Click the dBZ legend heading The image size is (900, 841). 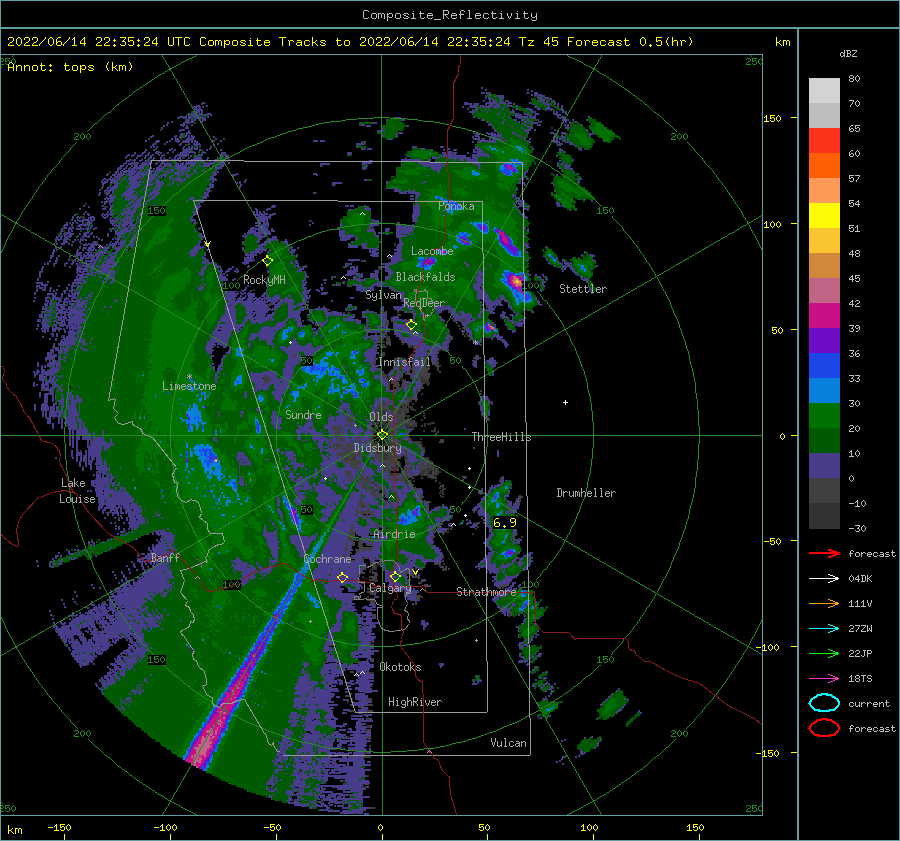pos(848,53)
